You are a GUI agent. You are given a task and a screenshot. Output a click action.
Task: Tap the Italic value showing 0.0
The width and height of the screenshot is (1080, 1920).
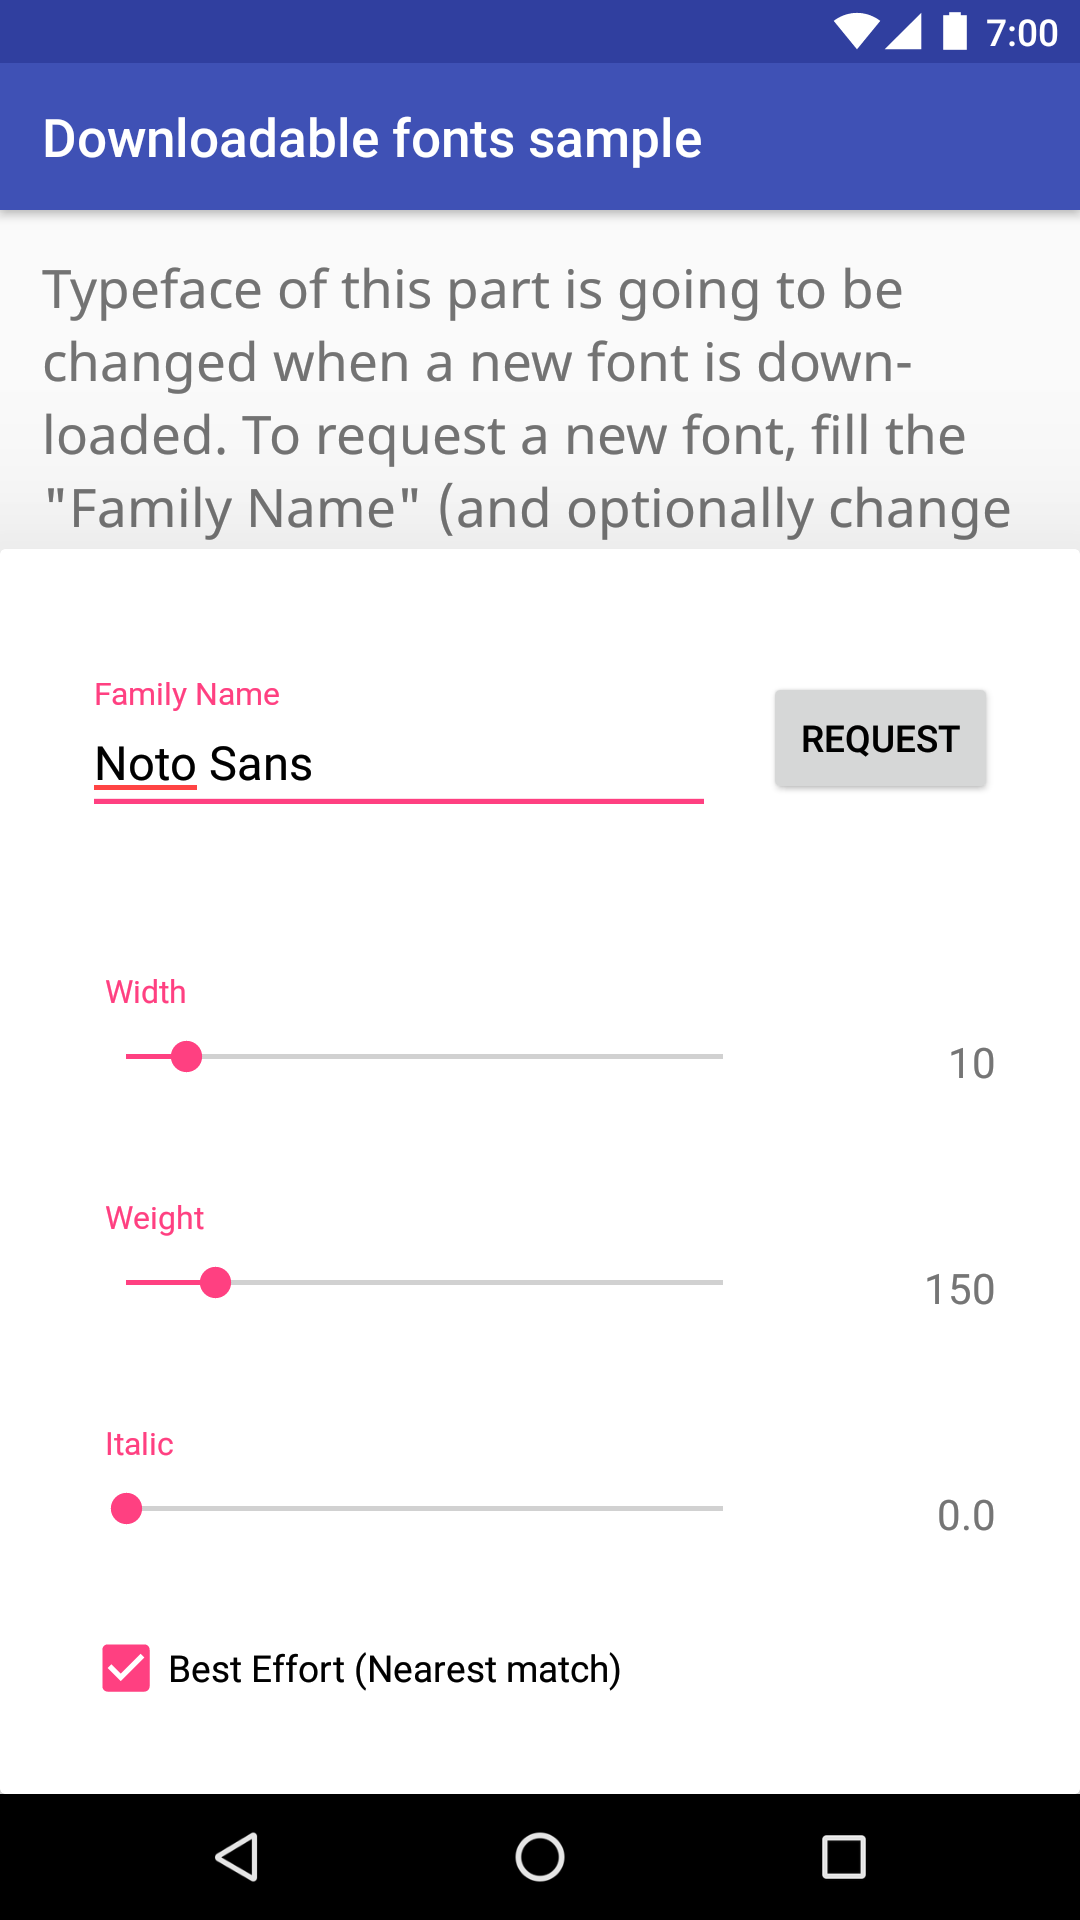pos(965,1515)
